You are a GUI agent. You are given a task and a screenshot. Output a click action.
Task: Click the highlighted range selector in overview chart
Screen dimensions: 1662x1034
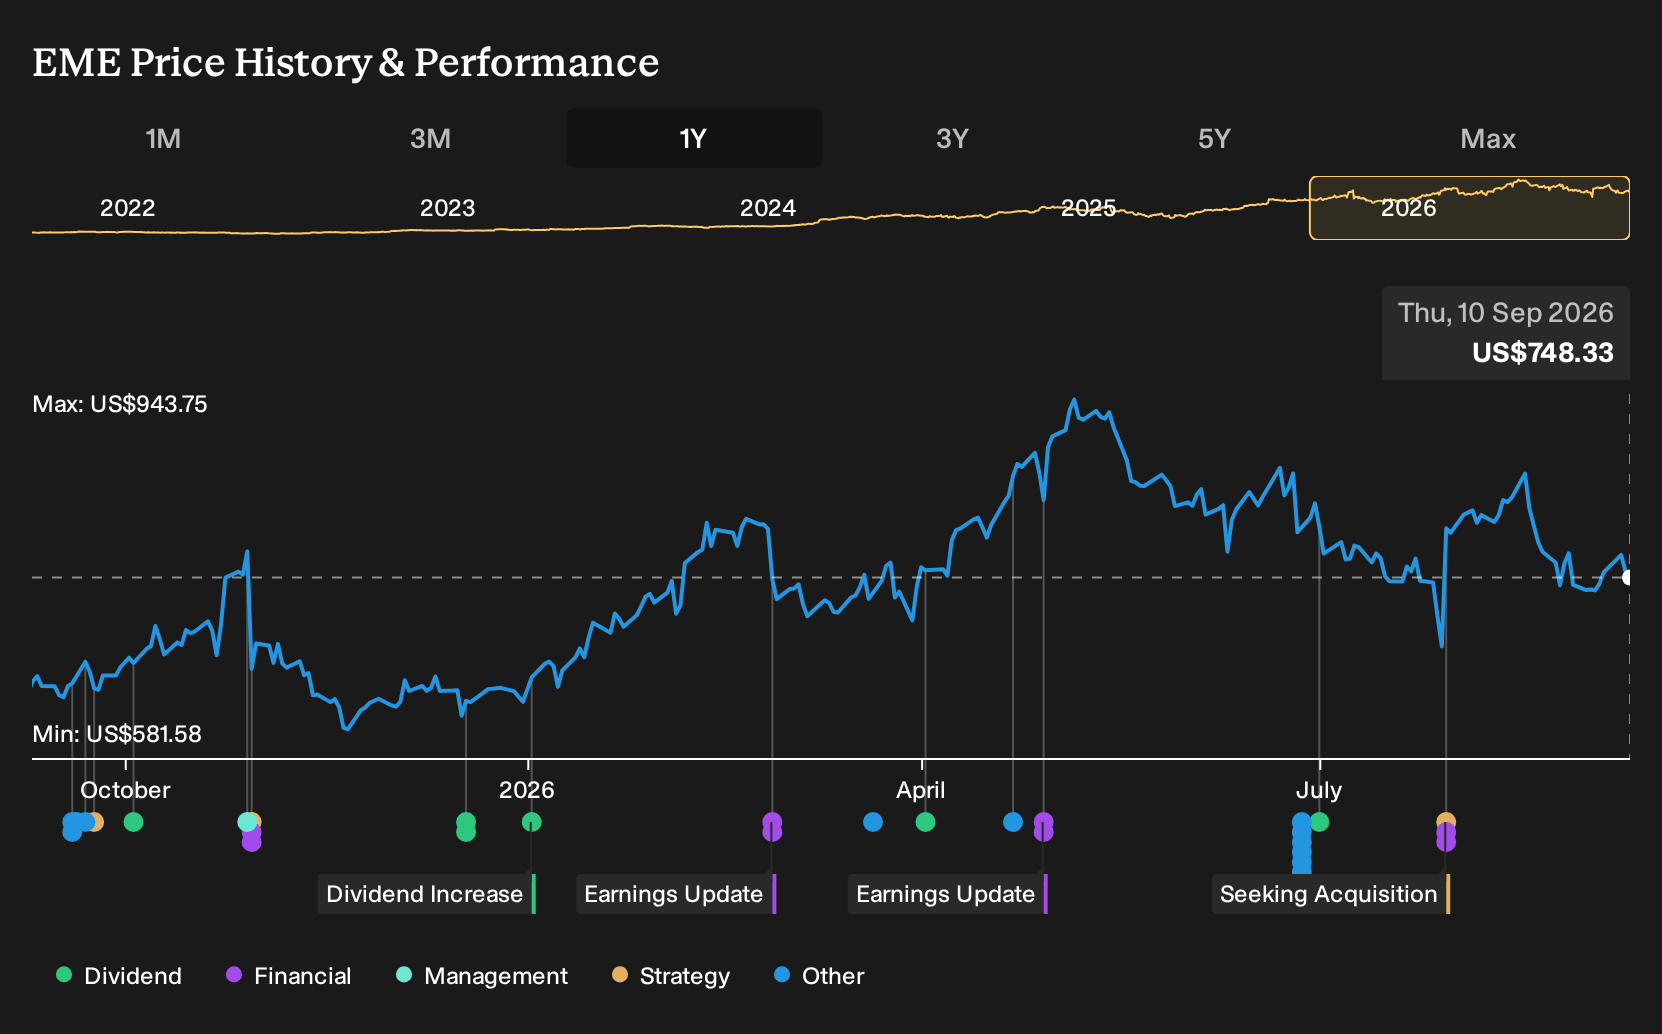[1469, 208]
